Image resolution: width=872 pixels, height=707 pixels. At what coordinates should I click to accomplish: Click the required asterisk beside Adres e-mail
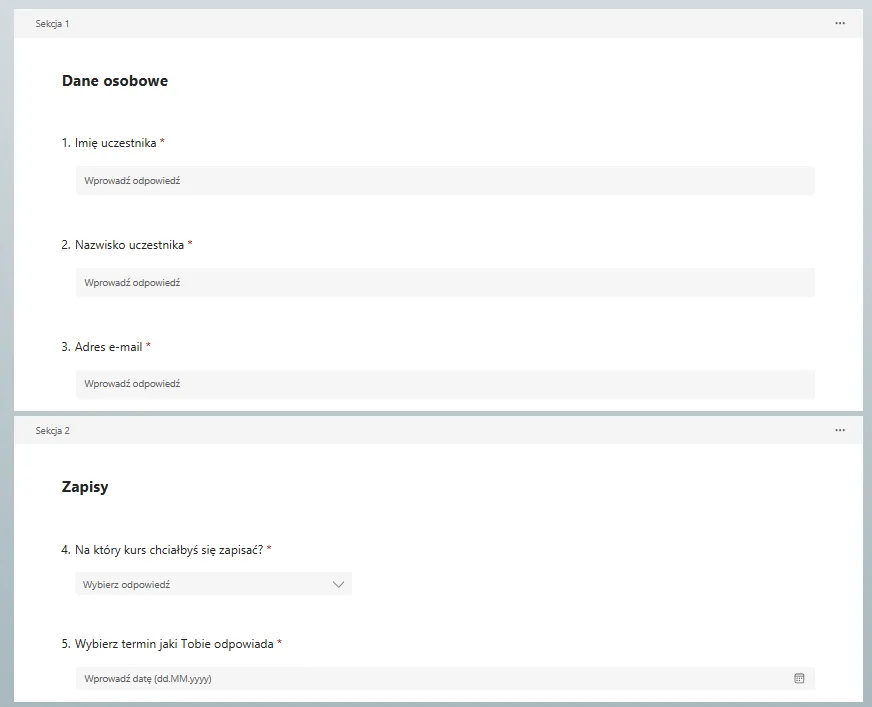(149, 346)
